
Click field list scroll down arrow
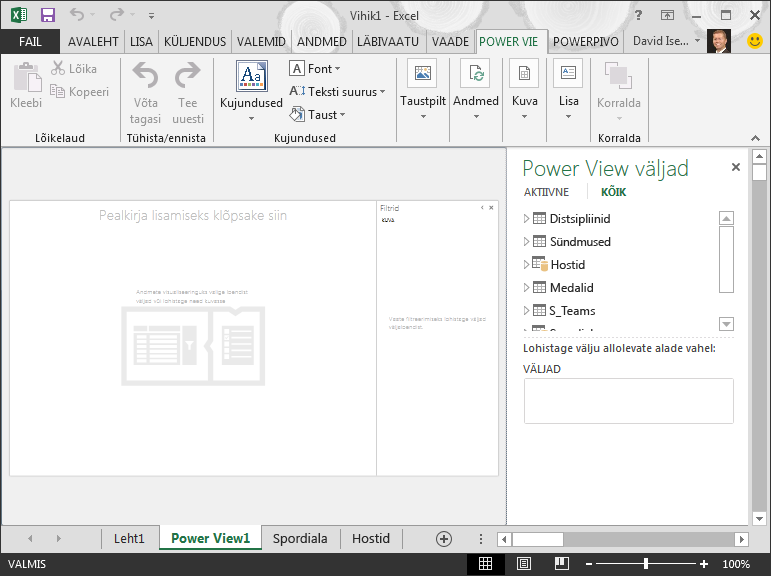point(726,324)
